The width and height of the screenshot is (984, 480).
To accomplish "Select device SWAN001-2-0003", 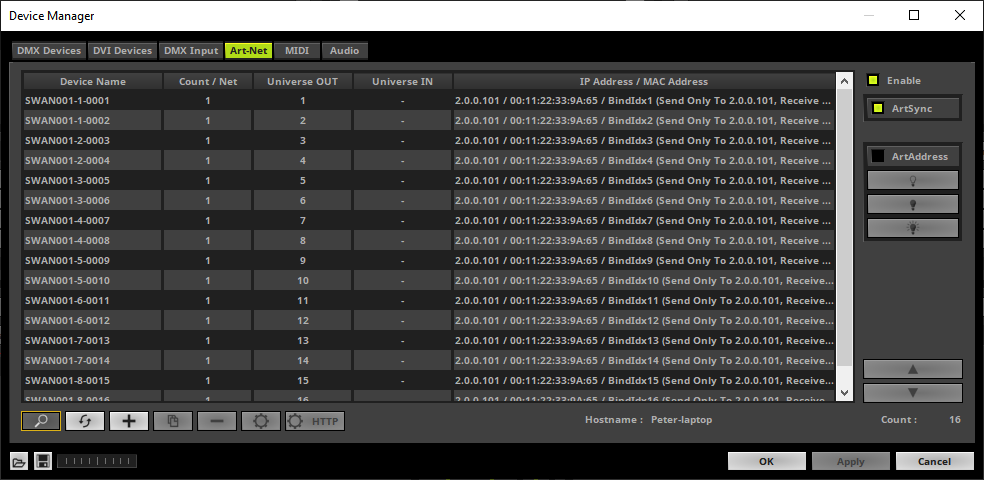I will [93, 141].
